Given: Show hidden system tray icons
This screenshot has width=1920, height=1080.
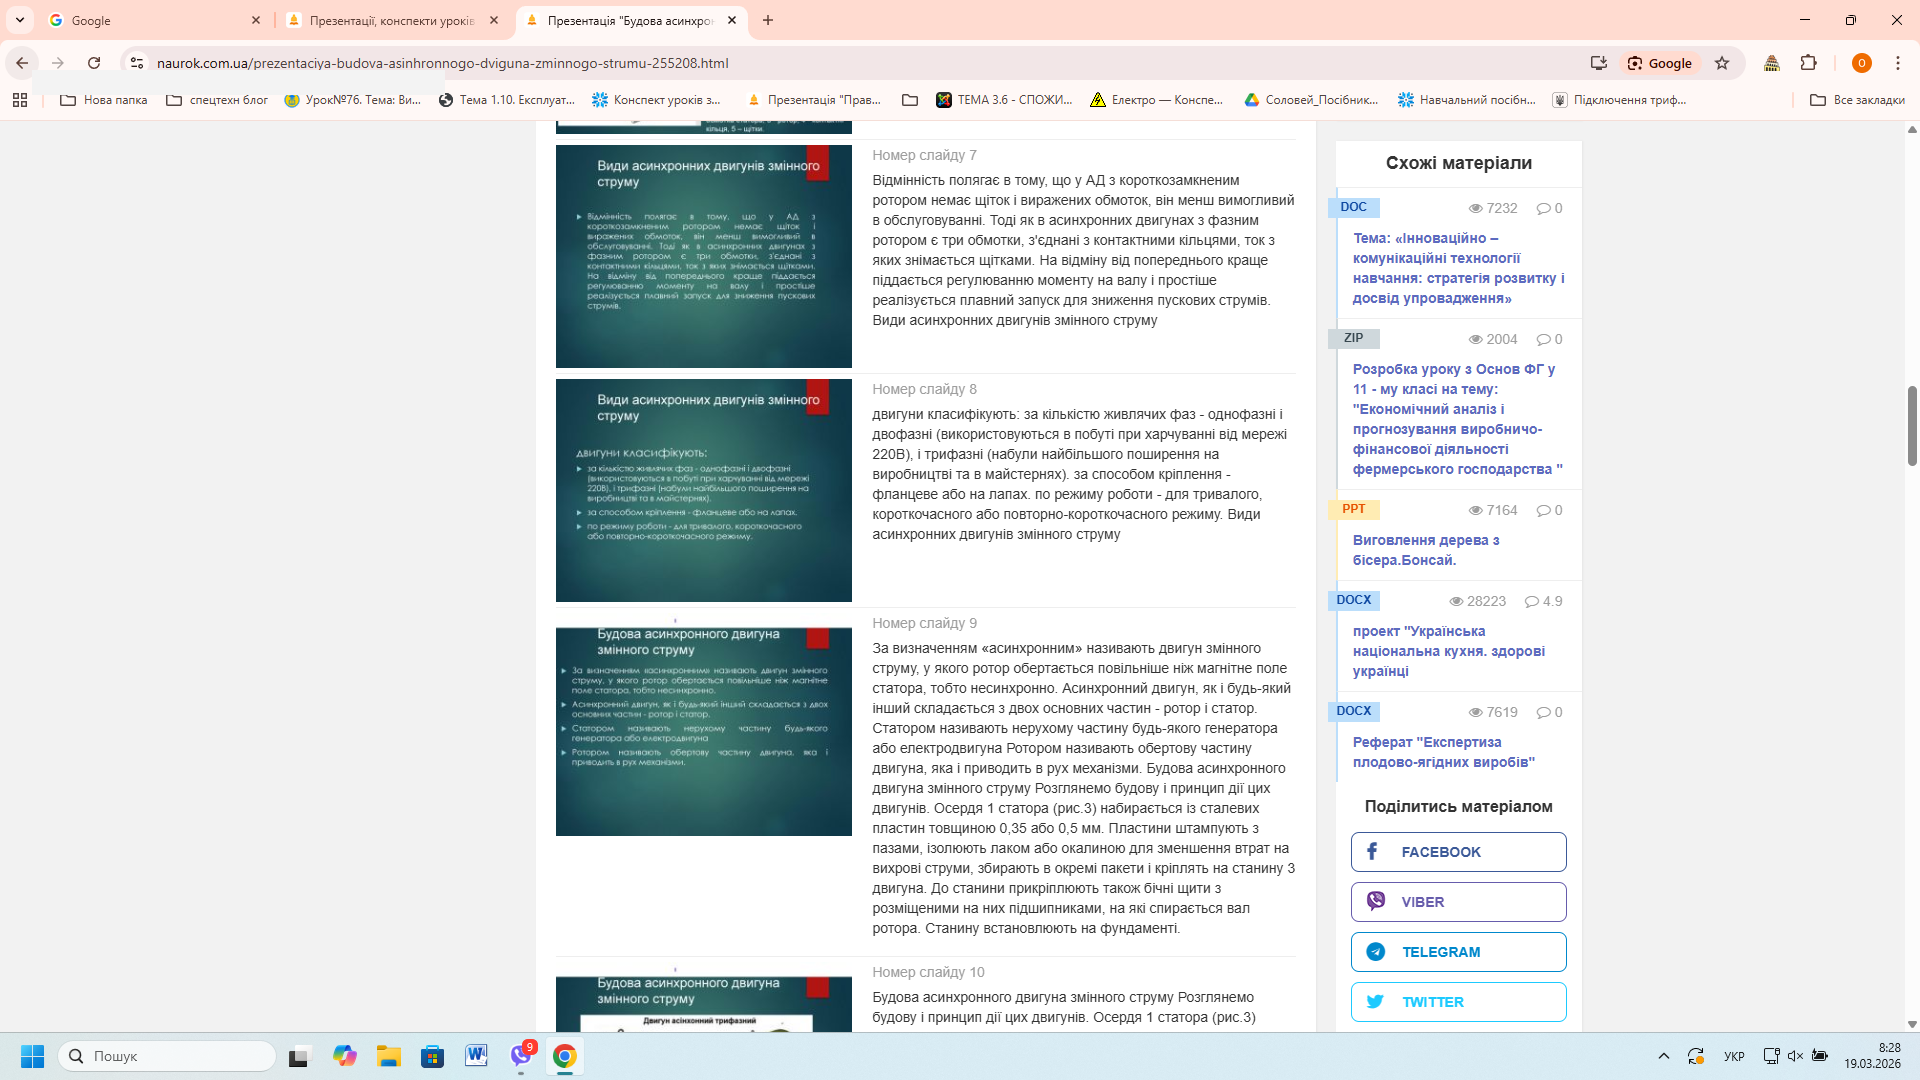Looking at the screenshot, I should click(1663, 1056).
